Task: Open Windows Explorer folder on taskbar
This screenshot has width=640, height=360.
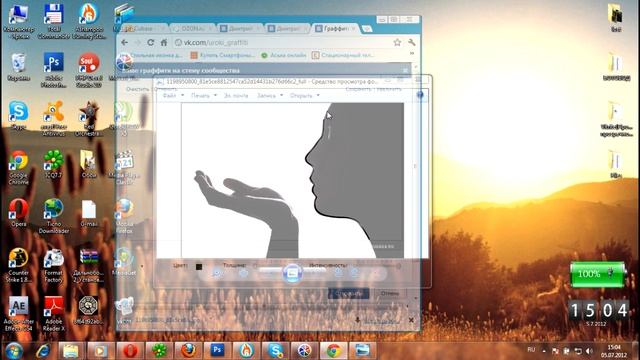Action: [71, 351]
